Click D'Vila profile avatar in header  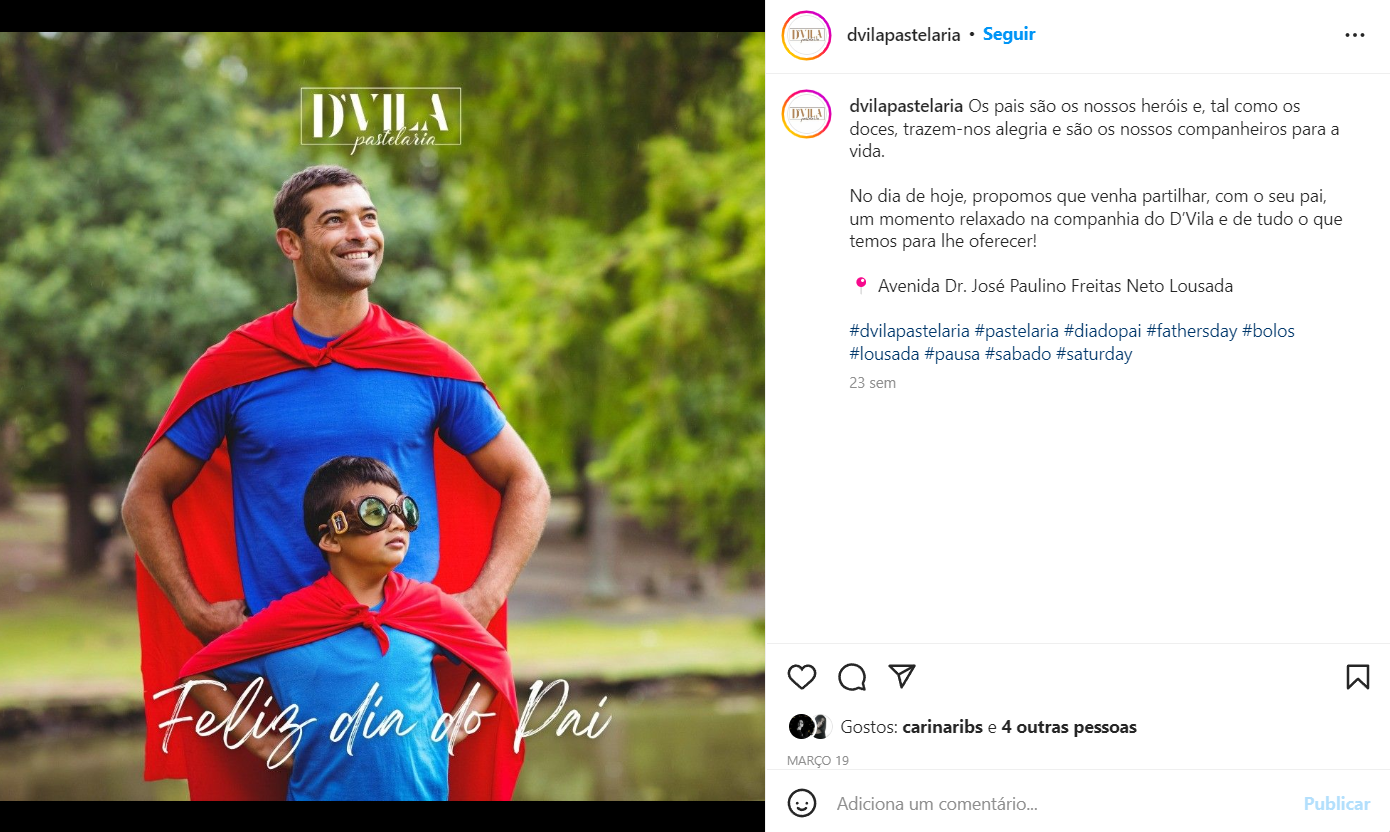(x=806, y=35)
